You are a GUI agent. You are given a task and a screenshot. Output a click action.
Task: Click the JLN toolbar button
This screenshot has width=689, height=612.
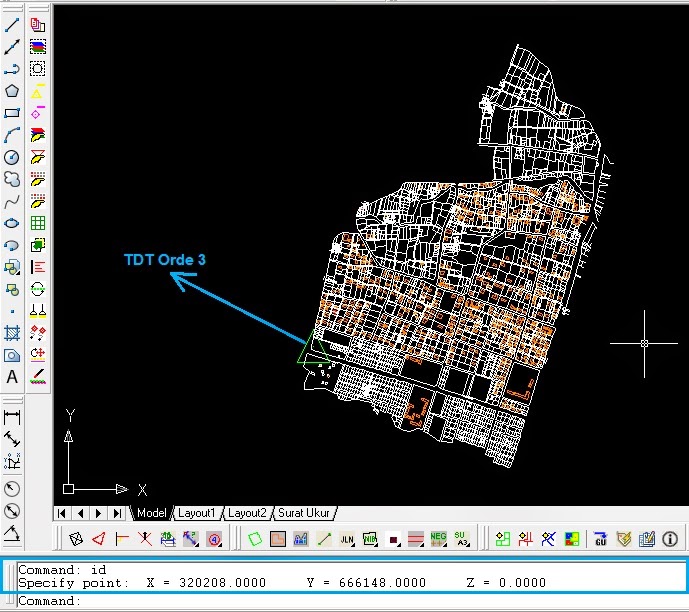click(x=347, y=539)
